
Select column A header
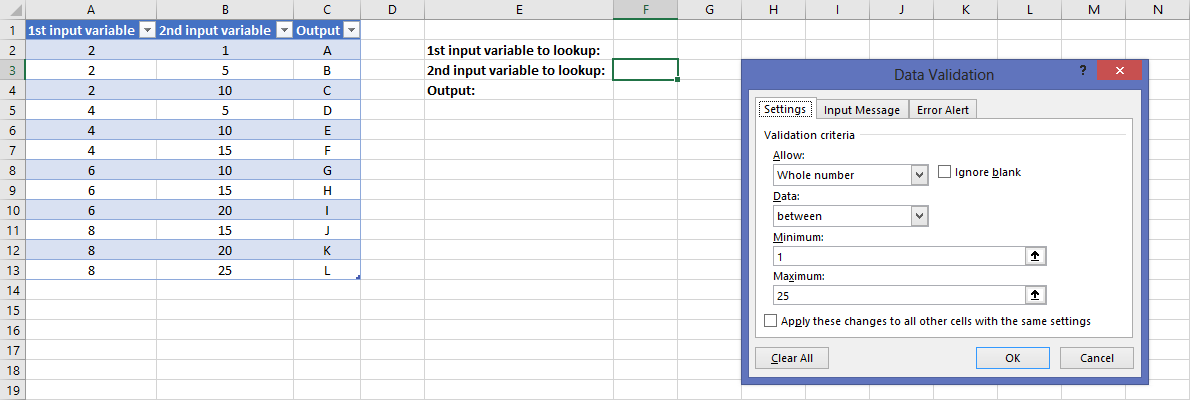91,10
